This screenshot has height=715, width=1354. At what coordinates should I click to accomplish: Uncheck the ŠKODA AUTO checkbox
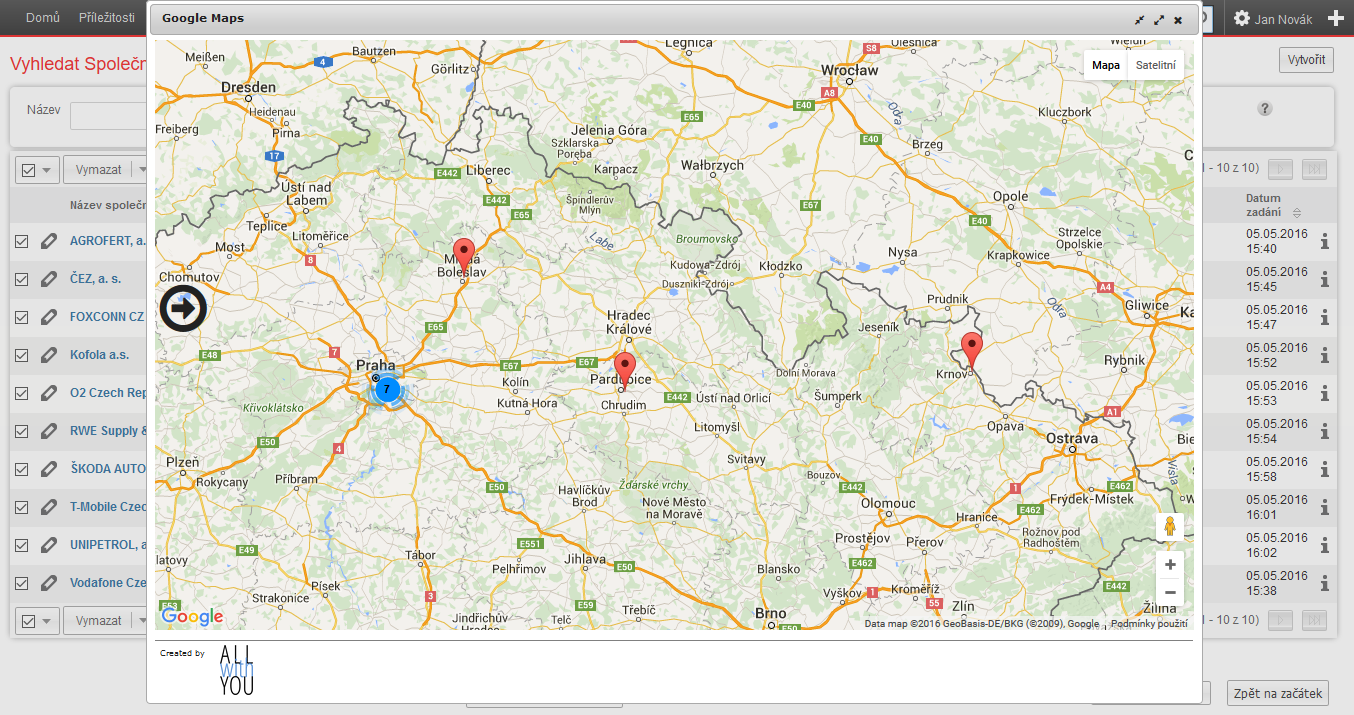22,469
